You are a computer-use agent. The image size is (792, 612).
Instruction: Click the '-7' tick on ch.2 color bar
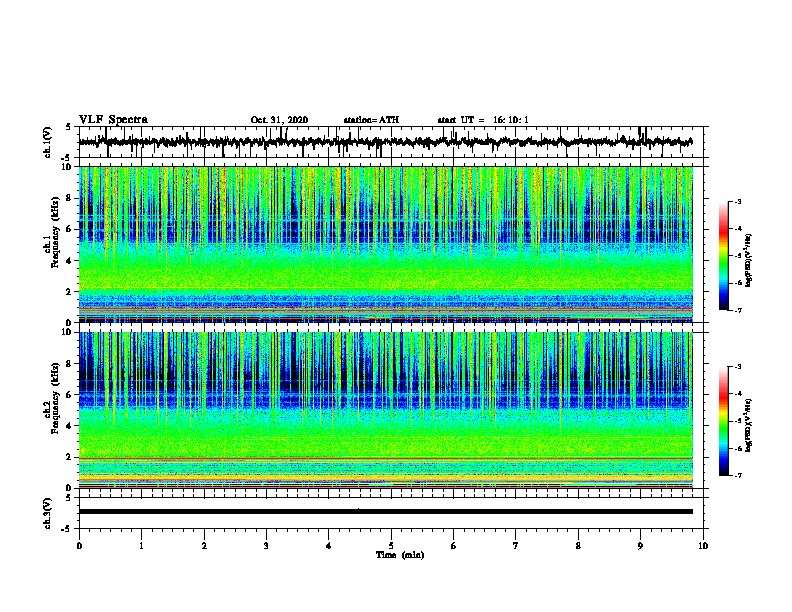pos(737,475)
